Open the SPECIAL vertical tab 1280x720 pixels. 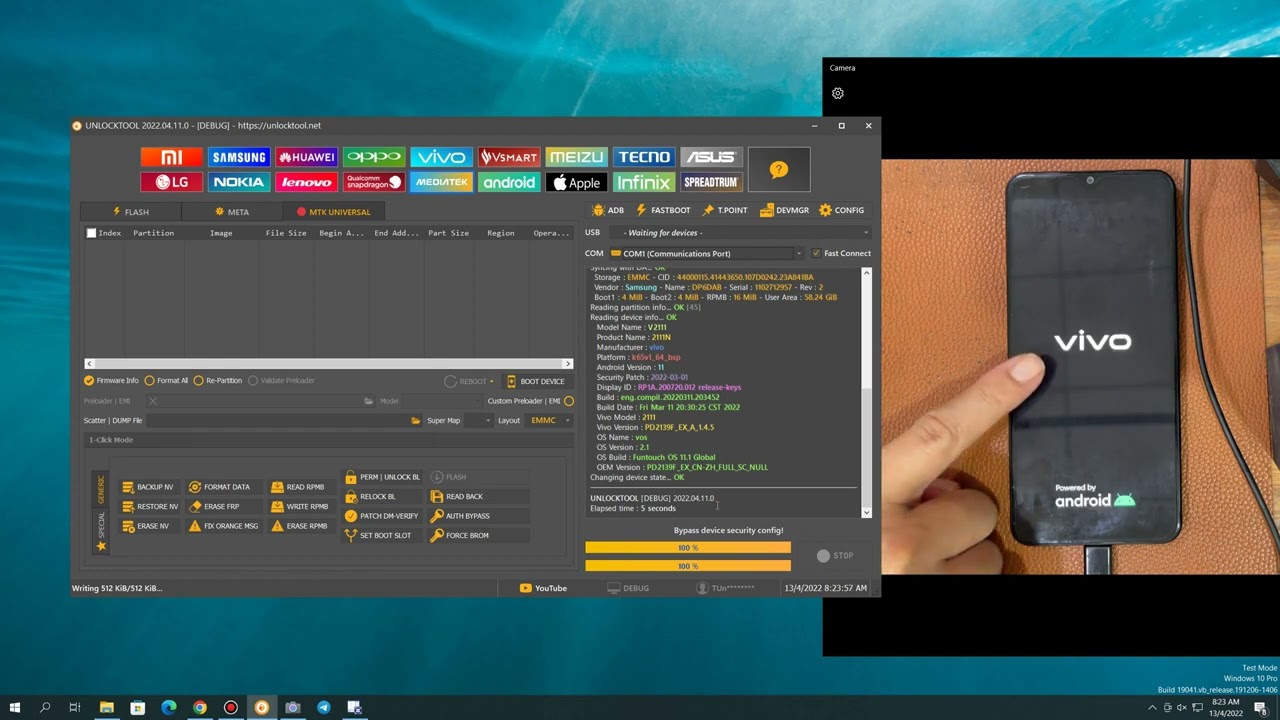coord(101,524)
